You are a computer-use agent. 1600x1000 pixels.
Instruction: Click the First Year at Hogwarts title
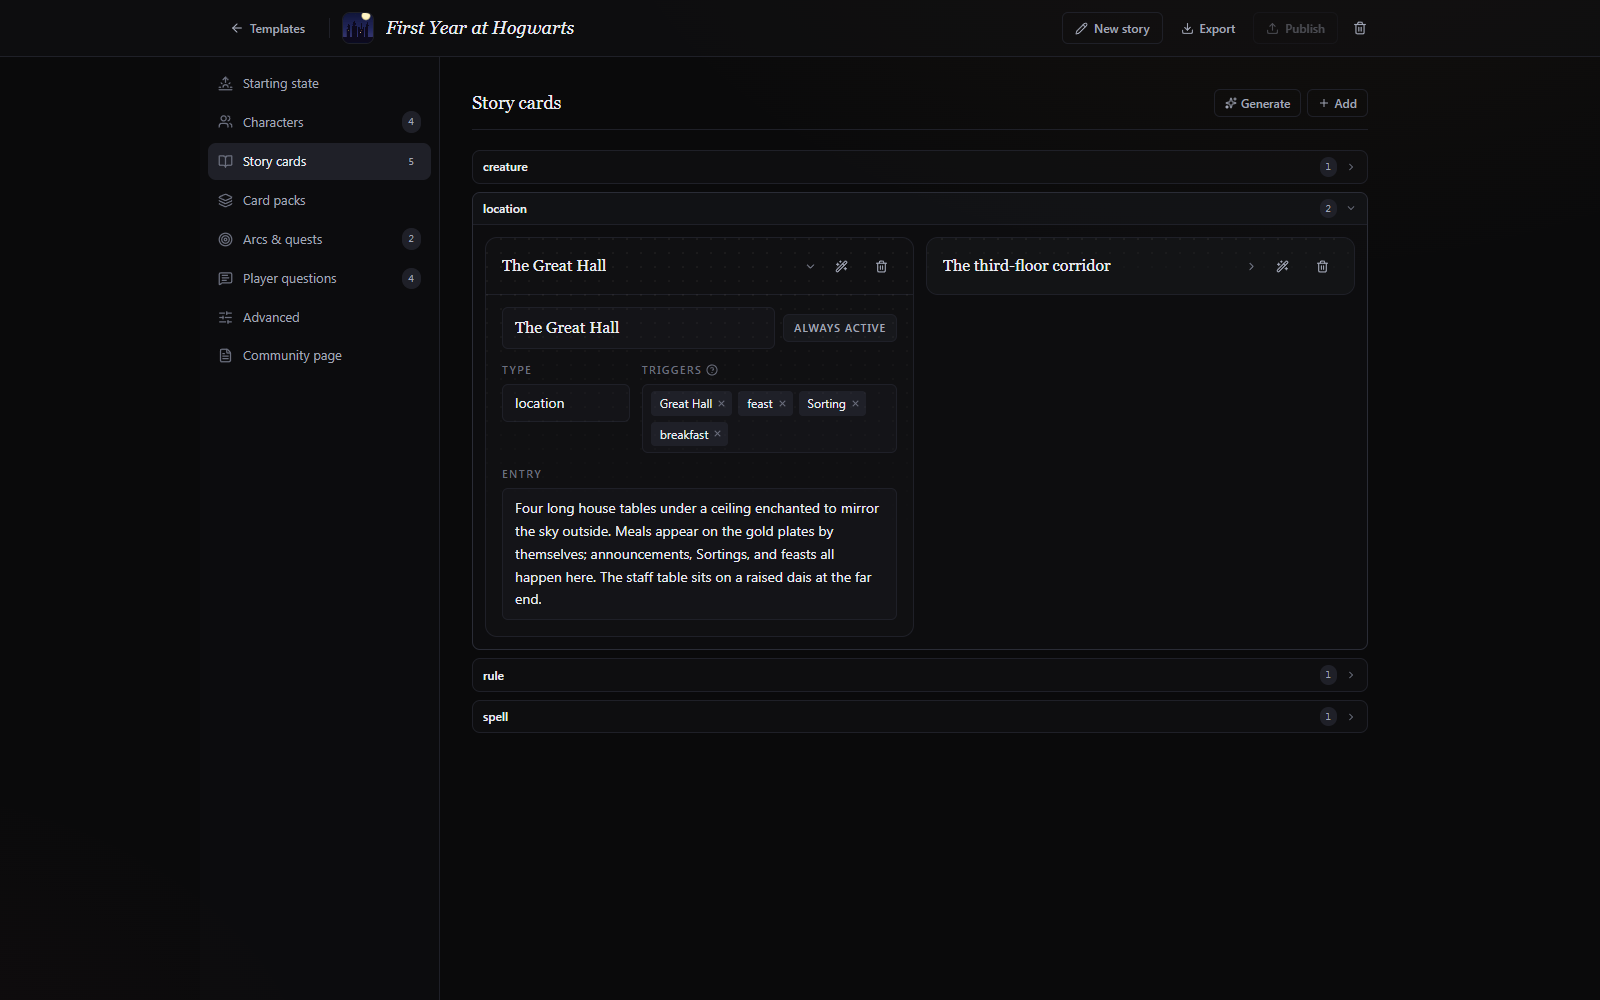pyautogui.click(x=480, y=28)
